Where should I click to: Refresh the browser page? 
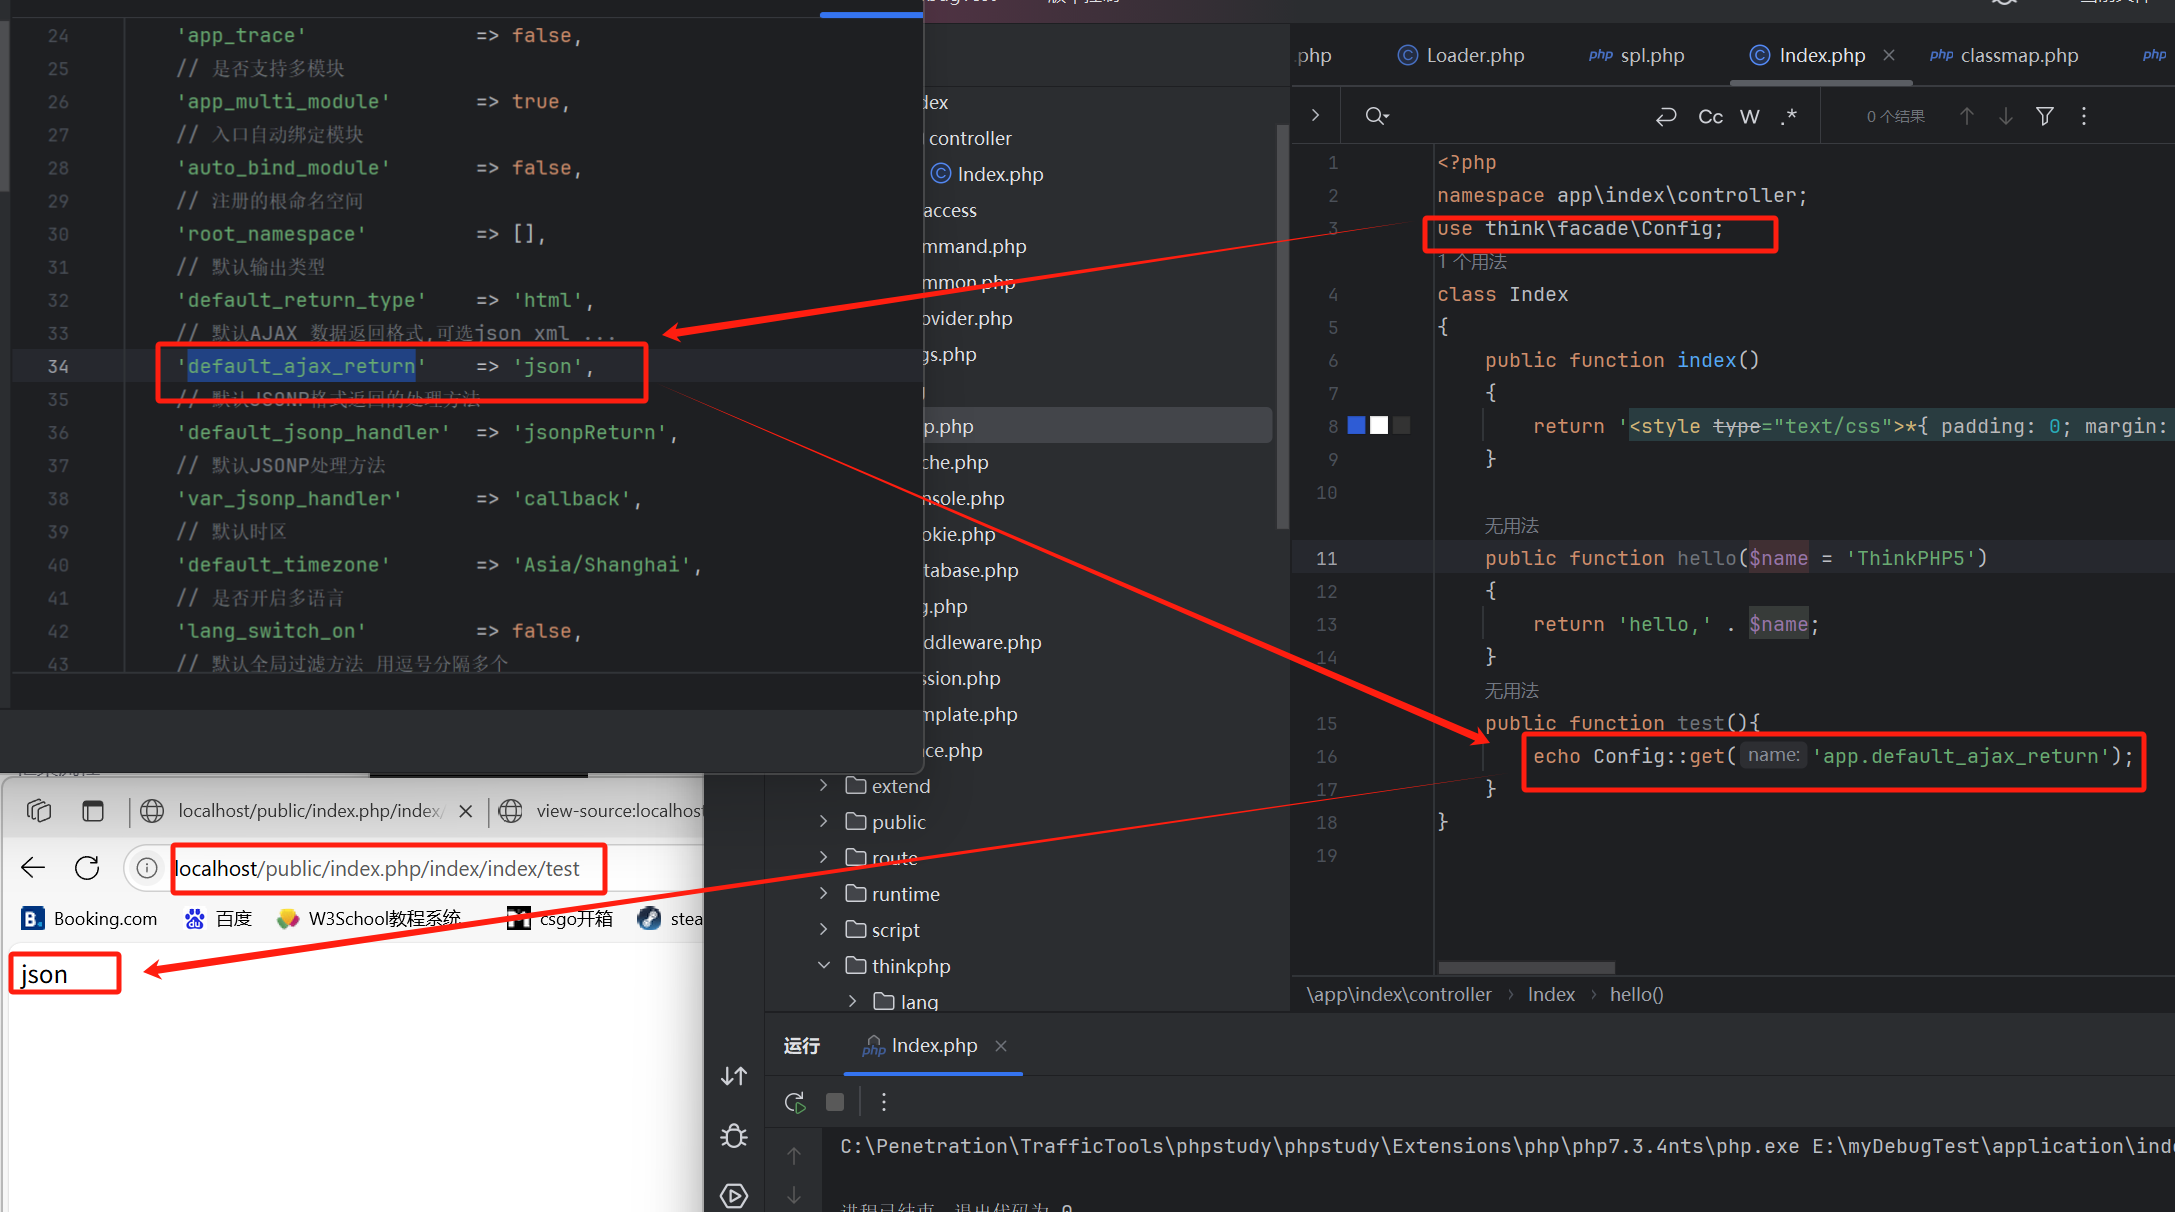click(87, 868)
